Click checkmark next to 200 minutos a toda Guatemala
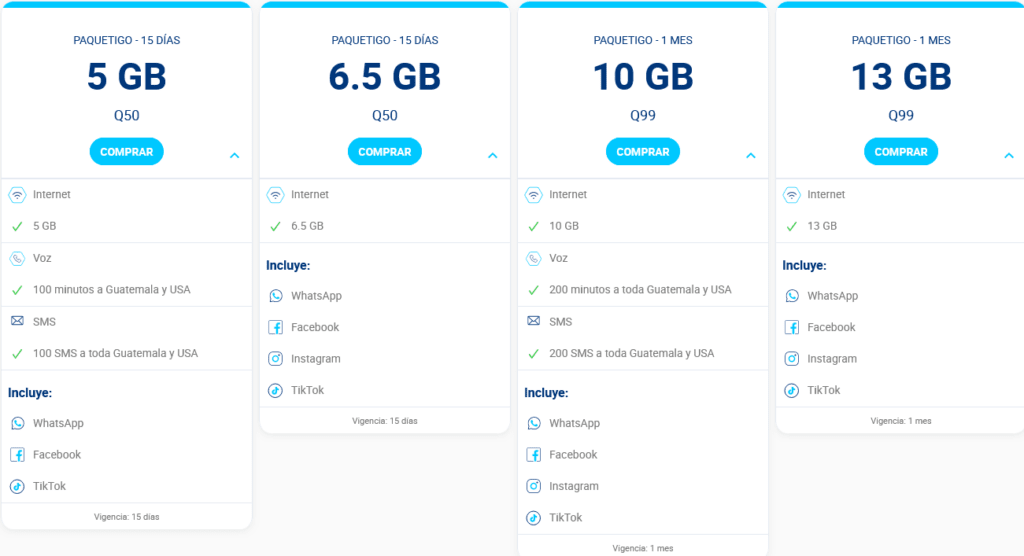The image size is (1024, 556). 533,290
